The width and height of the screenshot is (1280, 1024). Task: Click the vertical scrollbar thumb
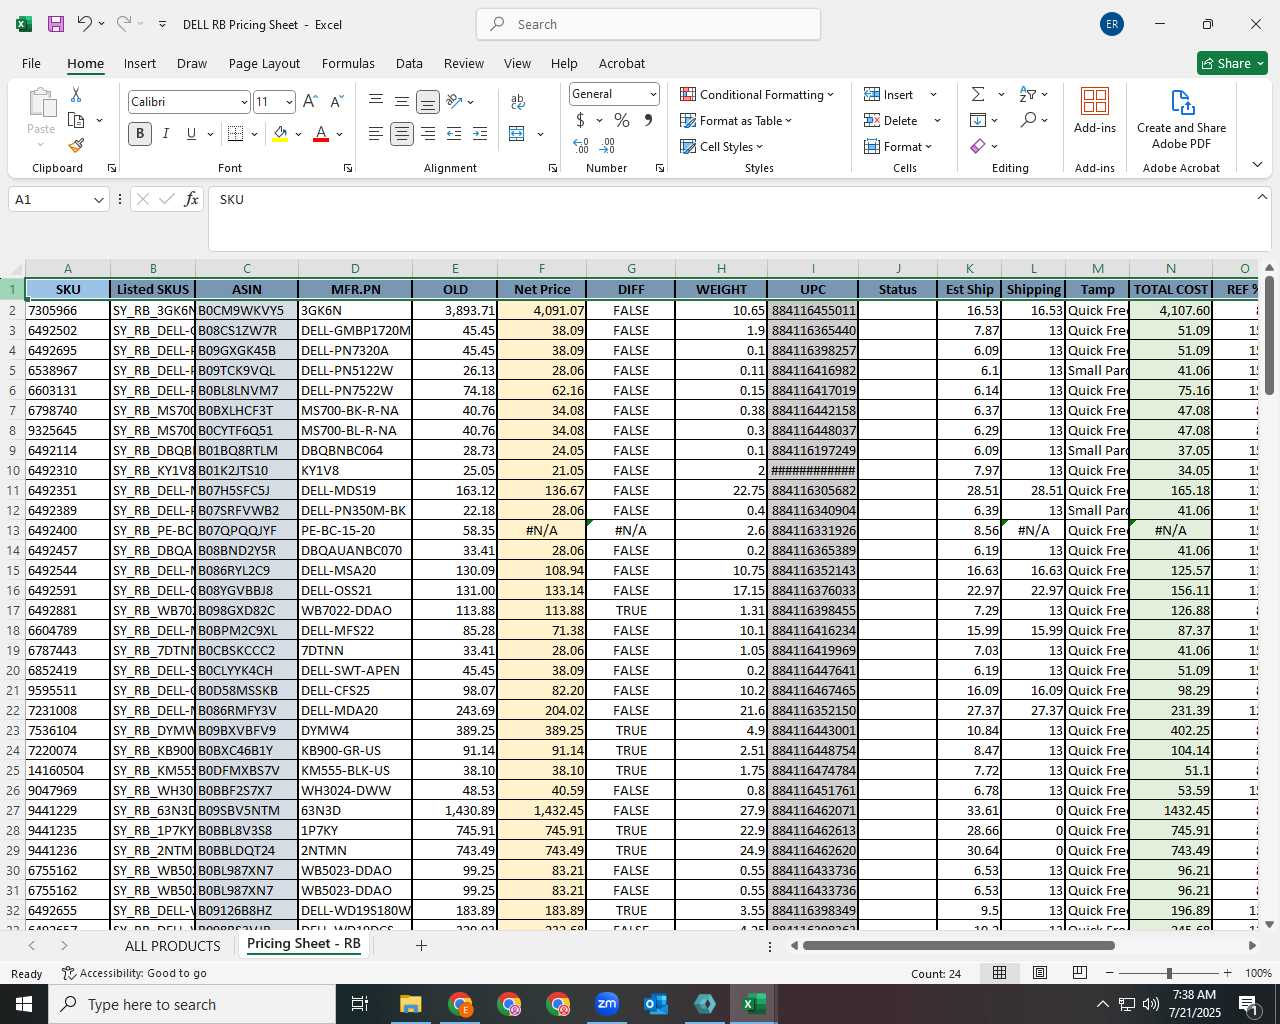point(1269,335)
